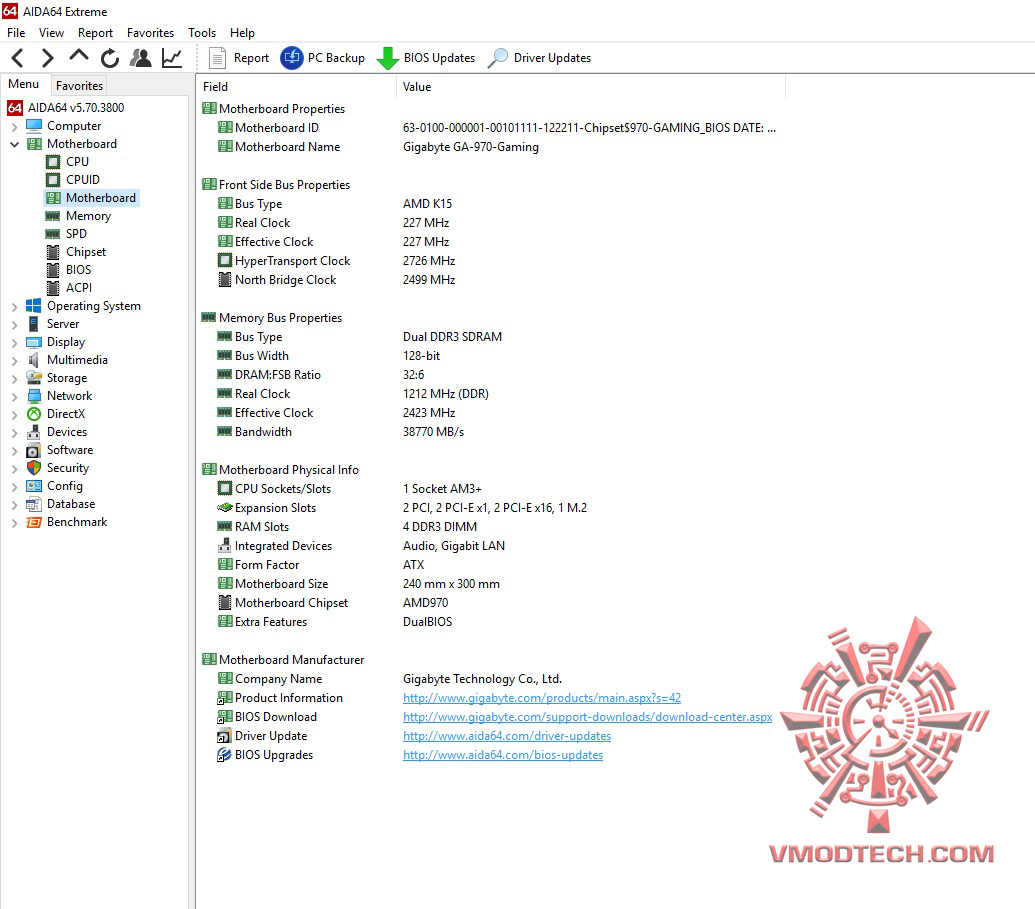Click the Field column header
1035x909 pixels.
(296, 86)
